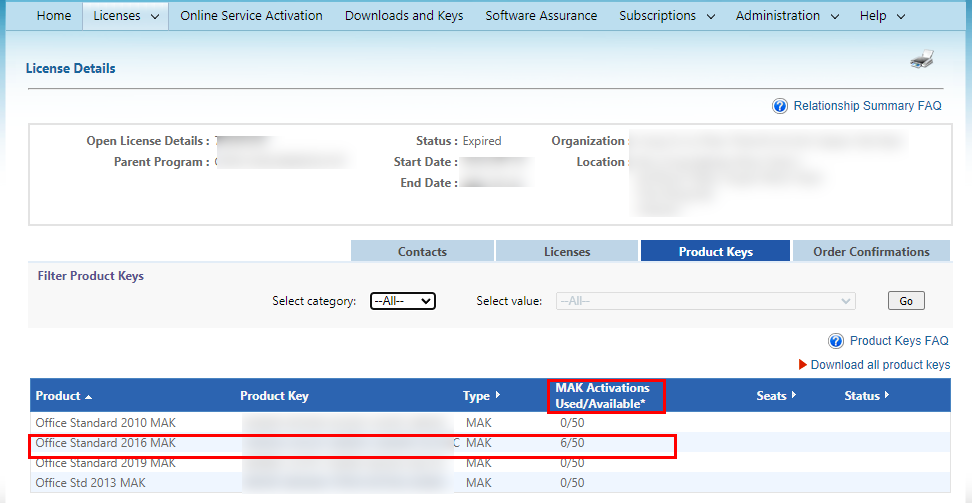This screenshot has width=972, height=503.
Task: Go to the Home menu item
Action: (54, 16)
